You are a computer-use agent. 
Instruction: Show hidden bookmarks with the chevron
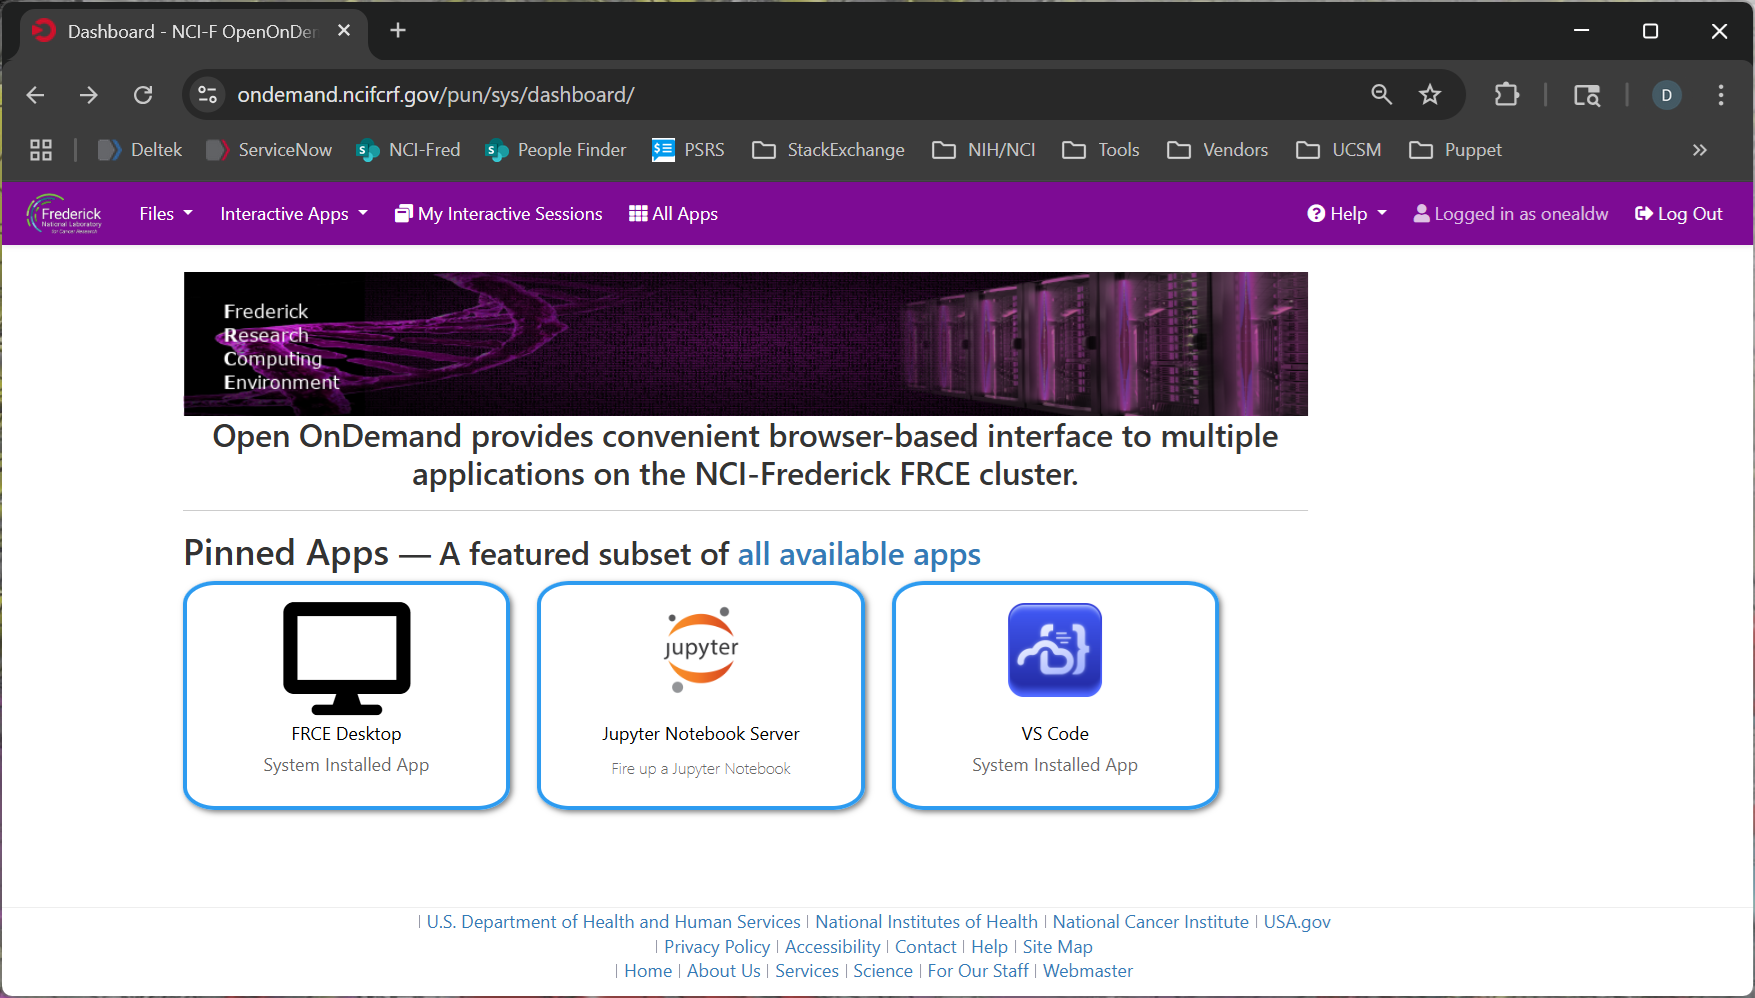pos(1699,149)
